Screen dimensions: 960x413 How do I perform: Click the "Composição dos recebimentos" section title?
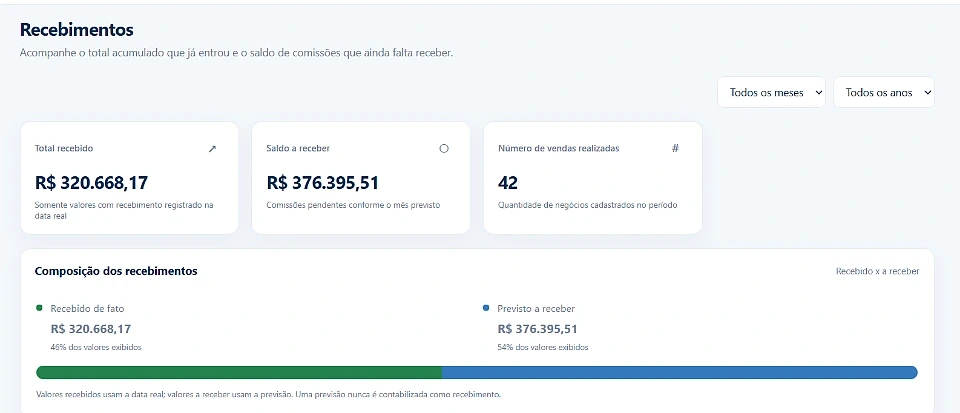coord(116,271)
